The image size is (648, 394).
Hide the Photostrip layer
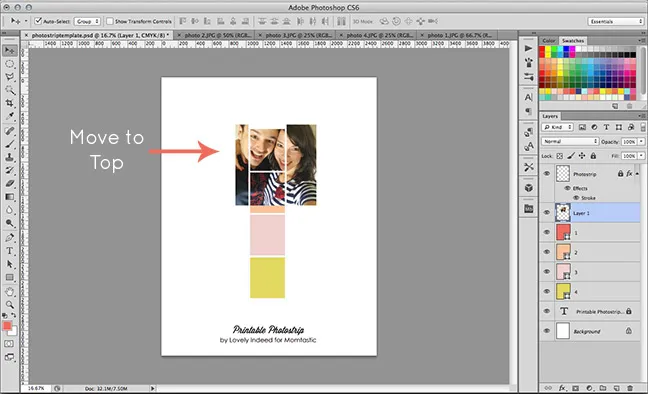(x=546, y=174)
